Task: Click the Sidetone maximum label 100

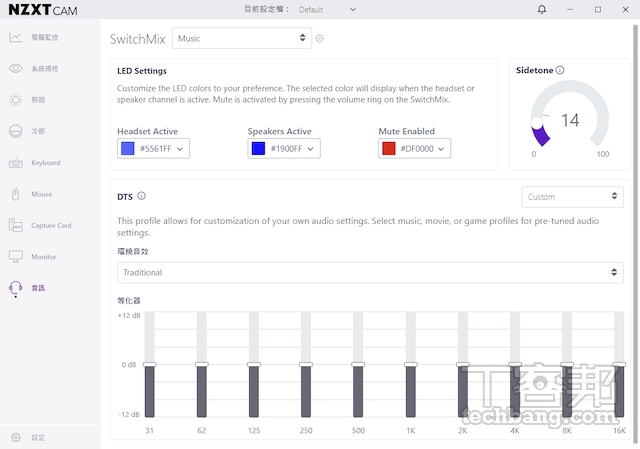Action: [x=603, y=154]
